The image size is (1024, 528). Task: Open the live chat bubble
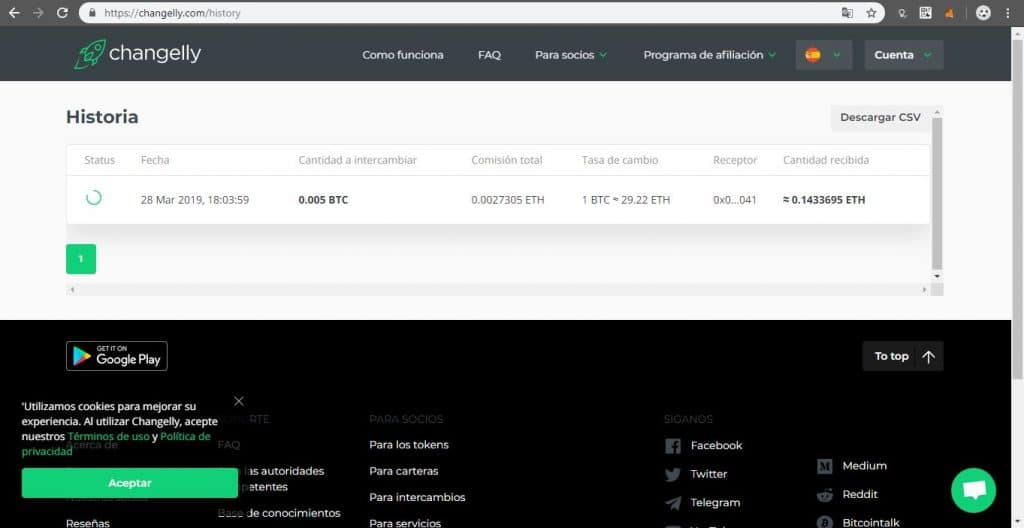[974, 490]
